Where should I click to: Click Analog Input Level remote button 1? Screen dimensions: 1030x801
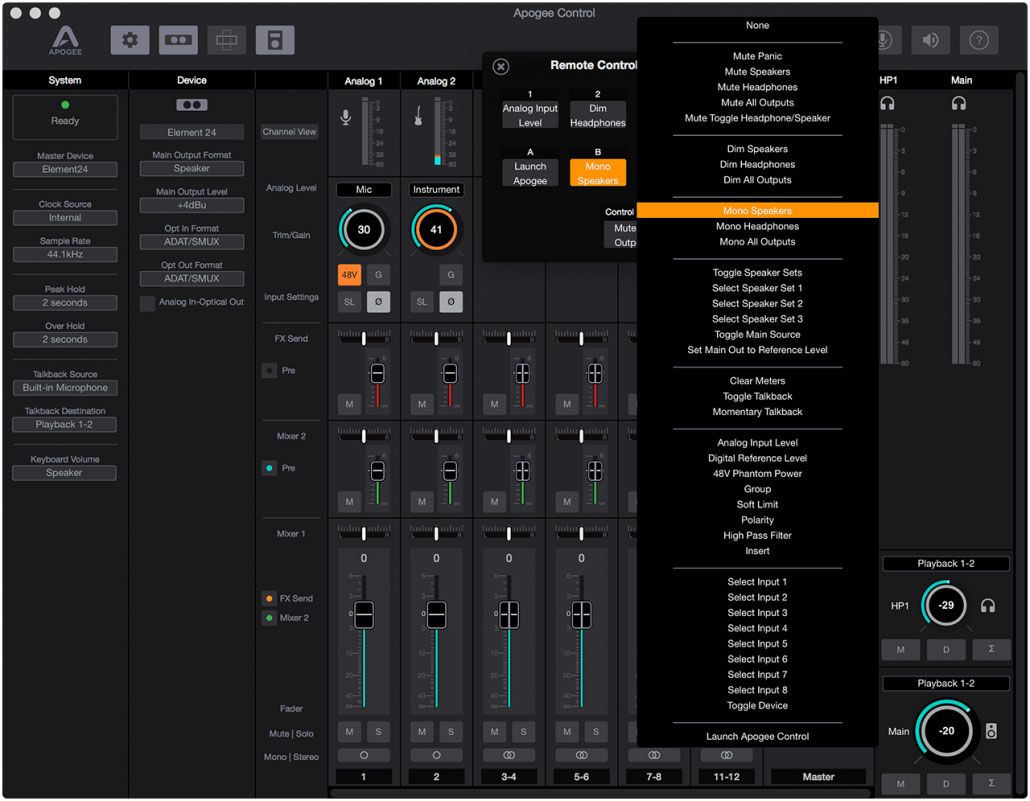tap(530, 115)
